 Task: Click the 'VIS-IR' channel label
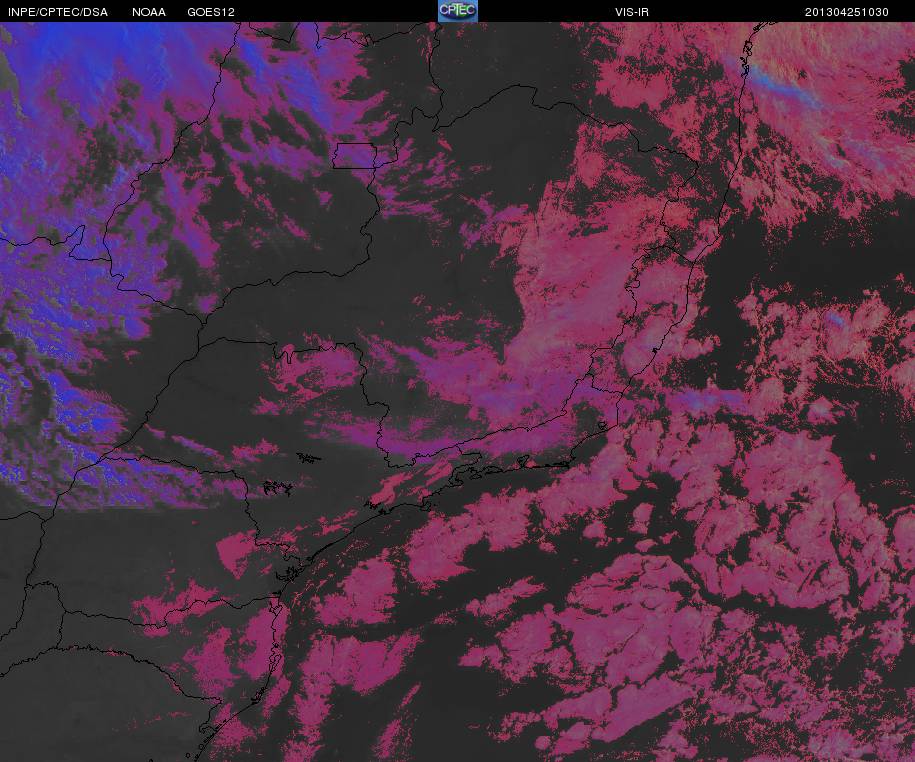point(632,12)
